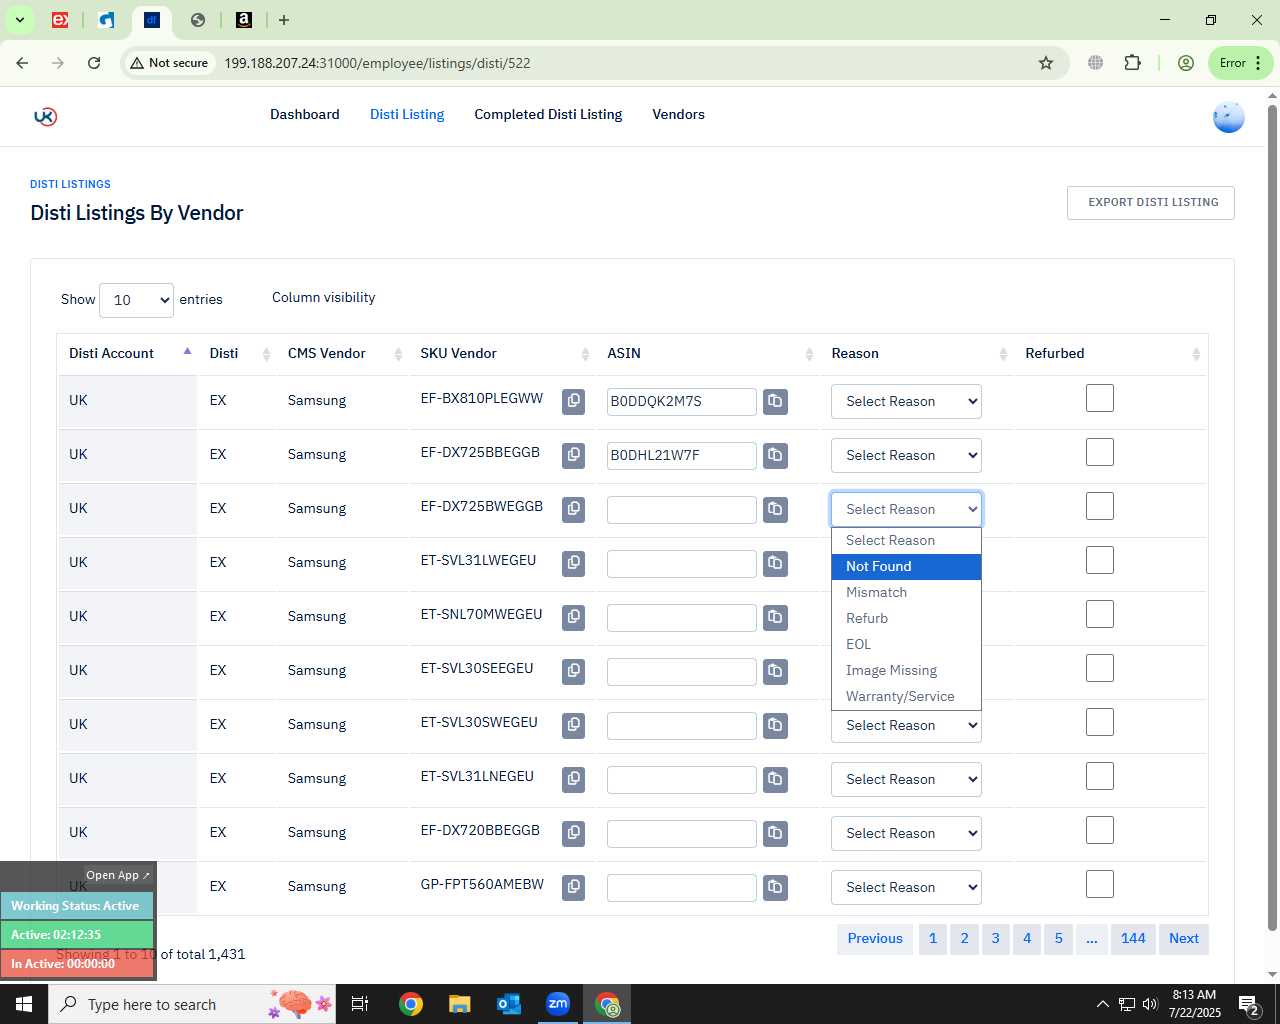Screen dimensions: 1280x1024
Task: Copy SKU EF-DX725BWEGGB with its copy icon
Action: pyautogui.click(x=573, y=509)
